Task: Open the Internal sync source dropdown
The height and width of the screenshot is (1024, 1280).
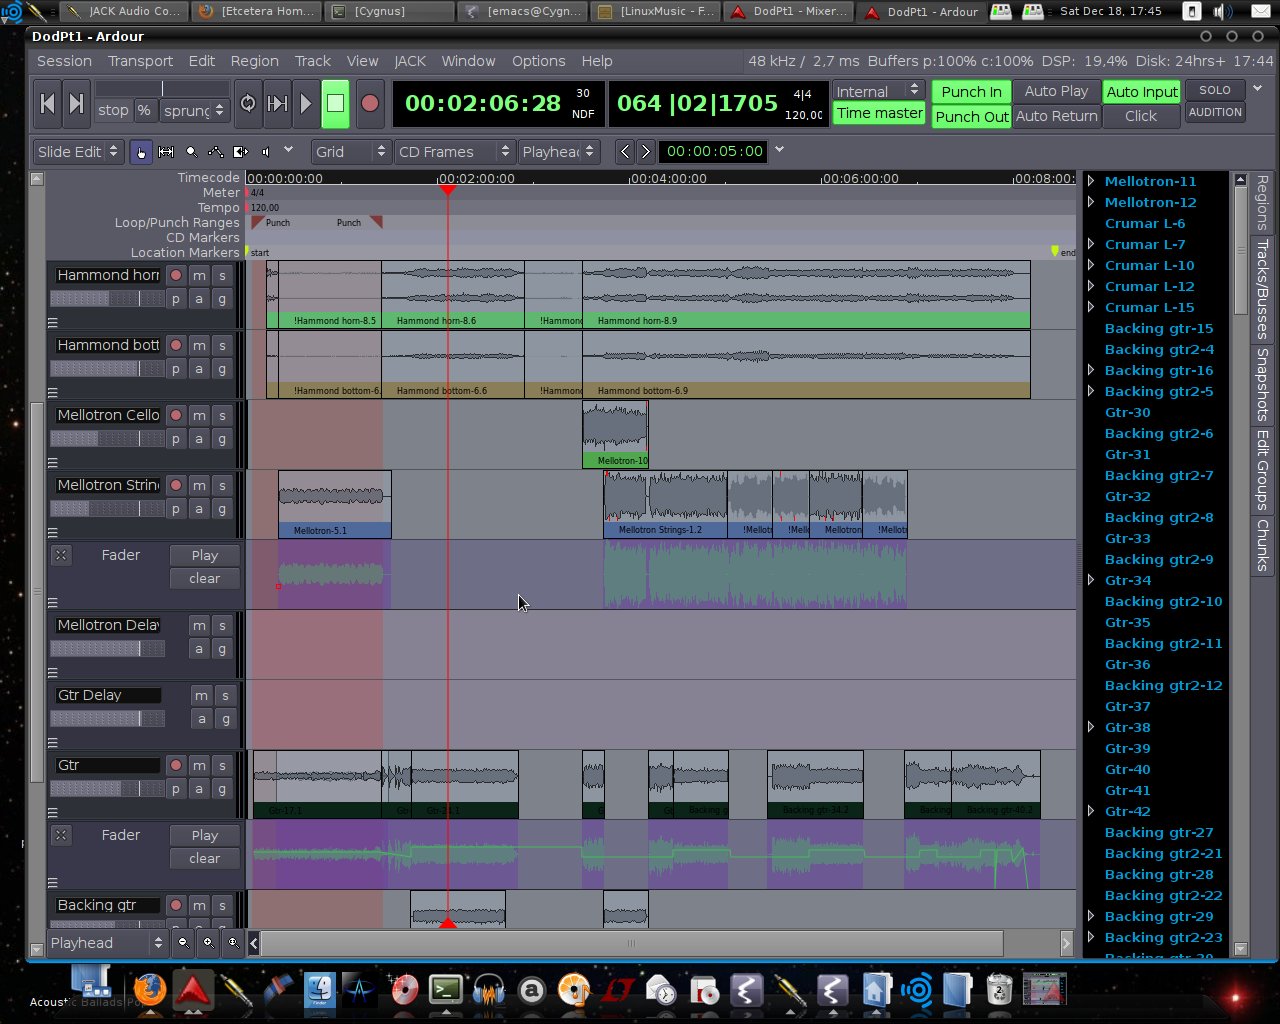Action: [x=878, y=91]
